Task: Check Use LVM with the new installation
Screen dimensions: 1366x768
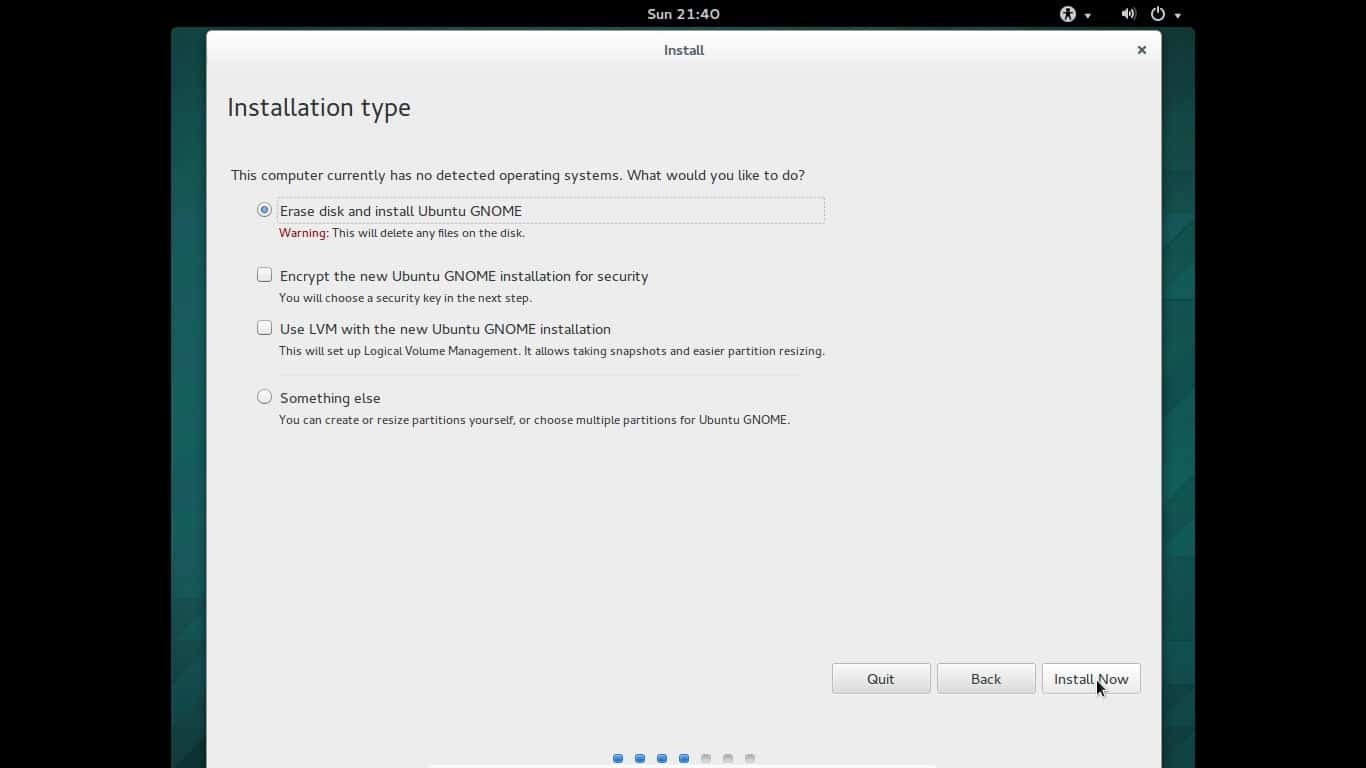Action: 264,328
